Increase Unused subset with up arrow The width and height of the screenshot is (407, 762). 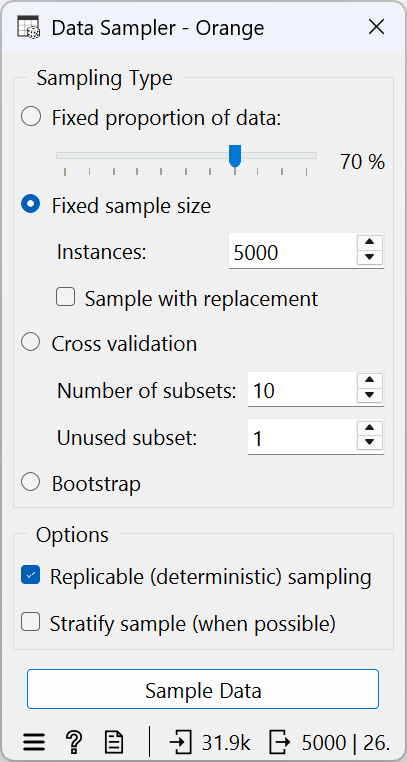pyautogui.click(x=370, y=428)
